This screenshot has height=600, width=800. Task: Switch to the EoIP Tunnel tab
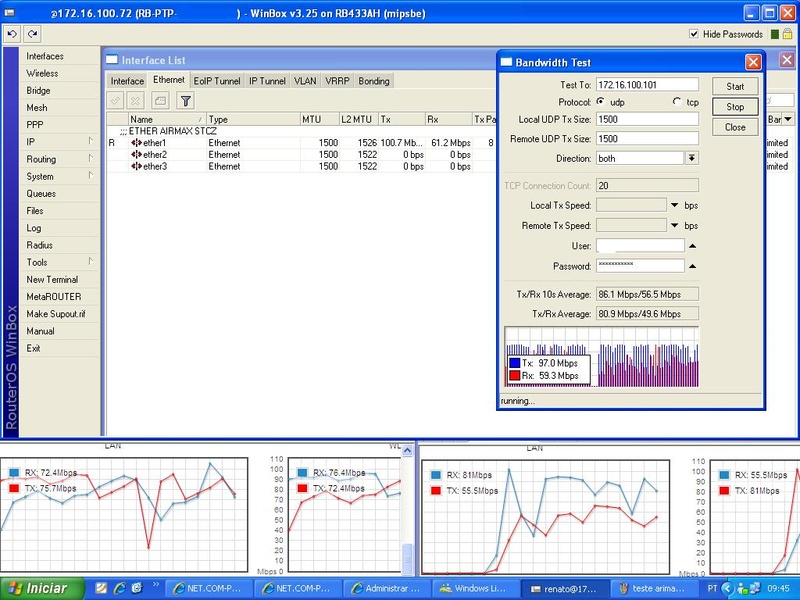pos(216,81)
